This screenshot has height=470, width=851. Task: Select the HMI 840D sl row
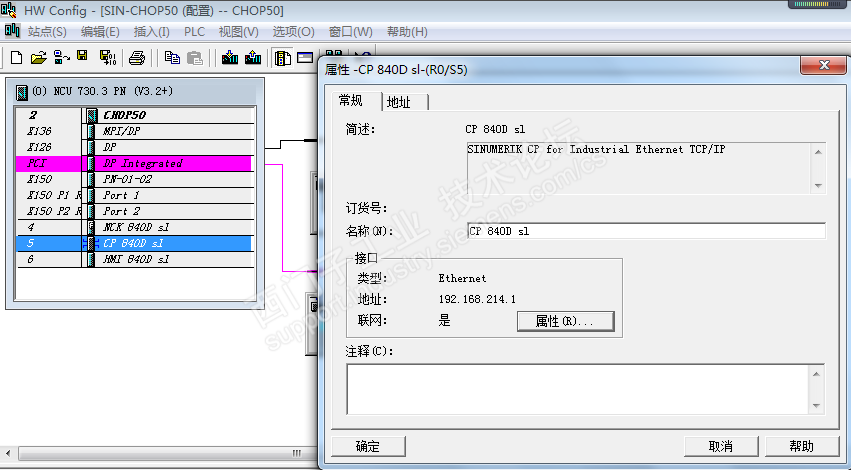point(135,259)
